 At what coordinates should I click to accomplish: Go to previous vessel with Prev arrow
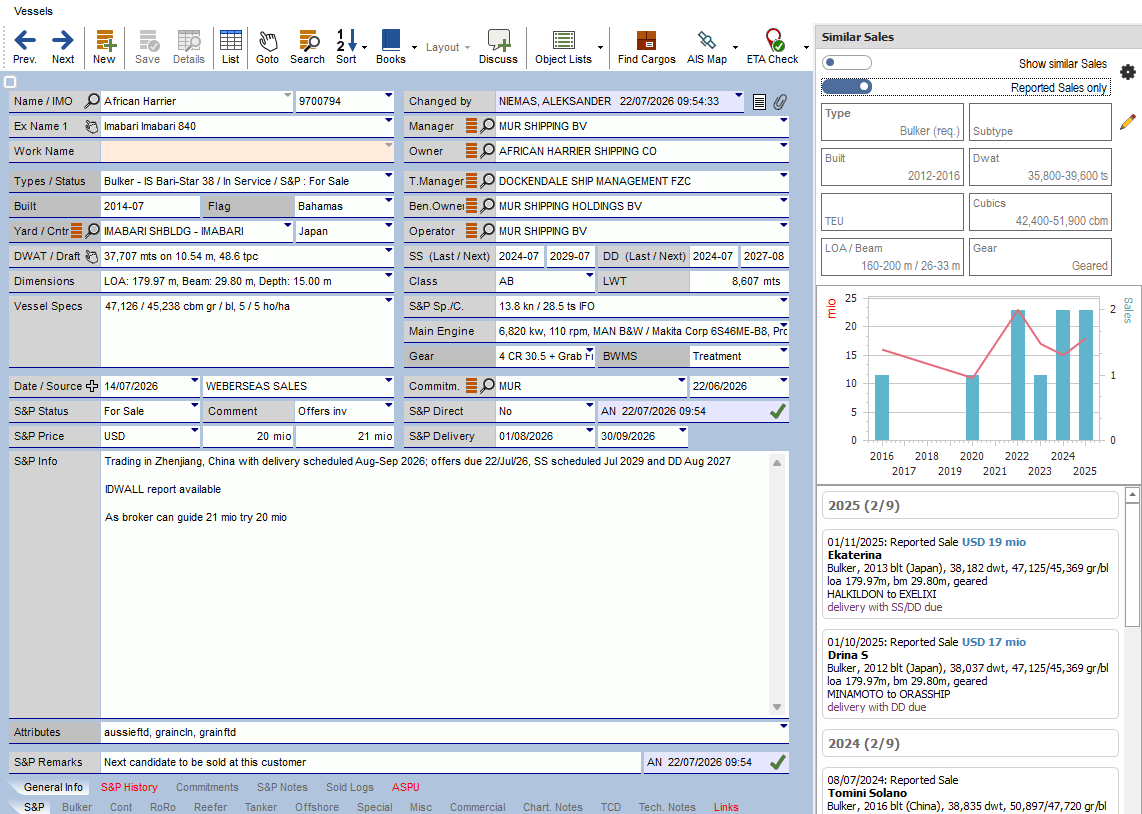point(25,47)
